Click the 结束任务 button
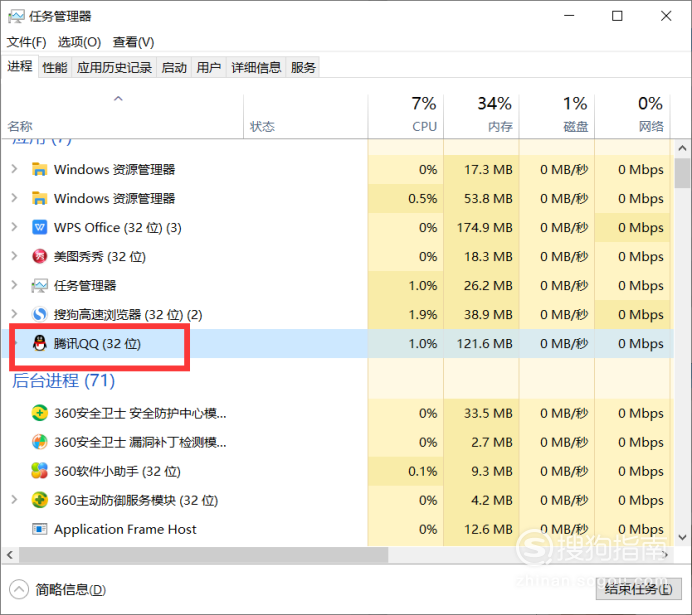The width and height of the screenshot is (692, 615). click(638, 589)
